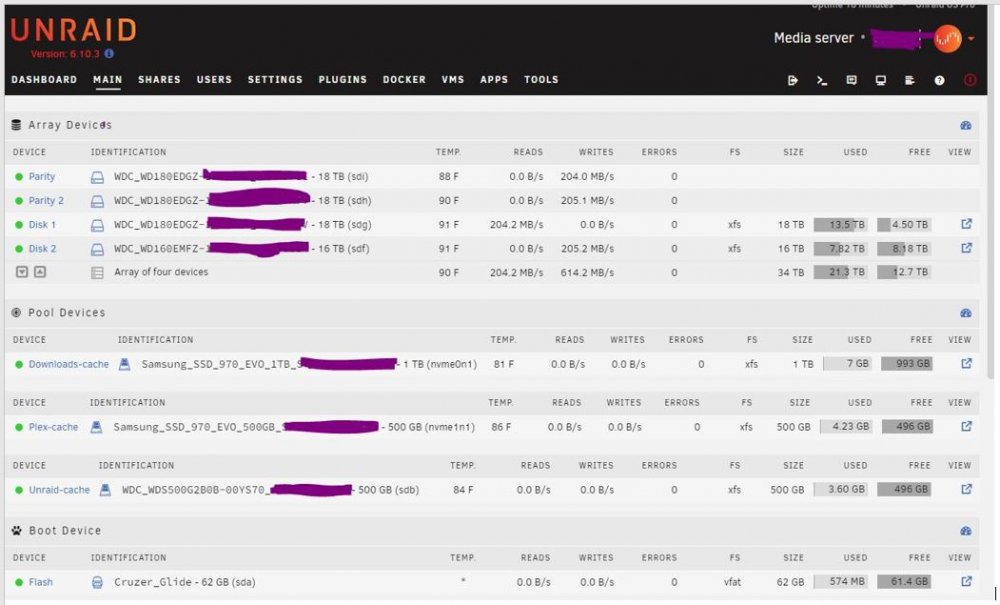1000x605 pixels.
Task: Open the web terminal icon
Action: [822, 80]
